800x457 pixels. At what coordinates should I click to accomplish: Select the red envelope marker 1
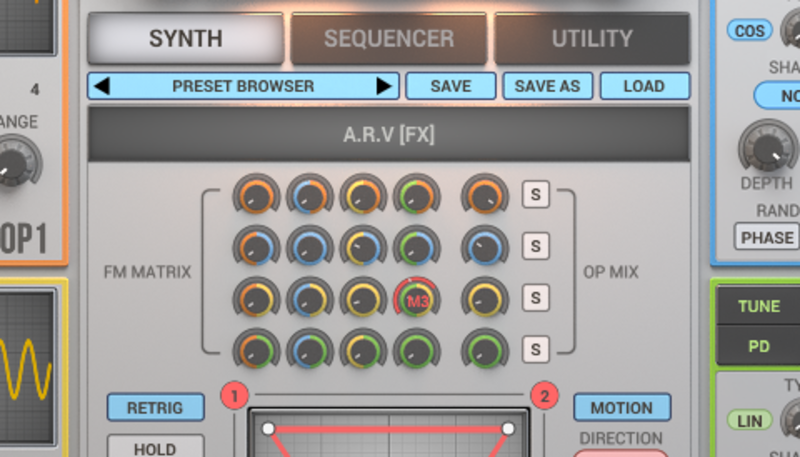[x=235, y=395]
